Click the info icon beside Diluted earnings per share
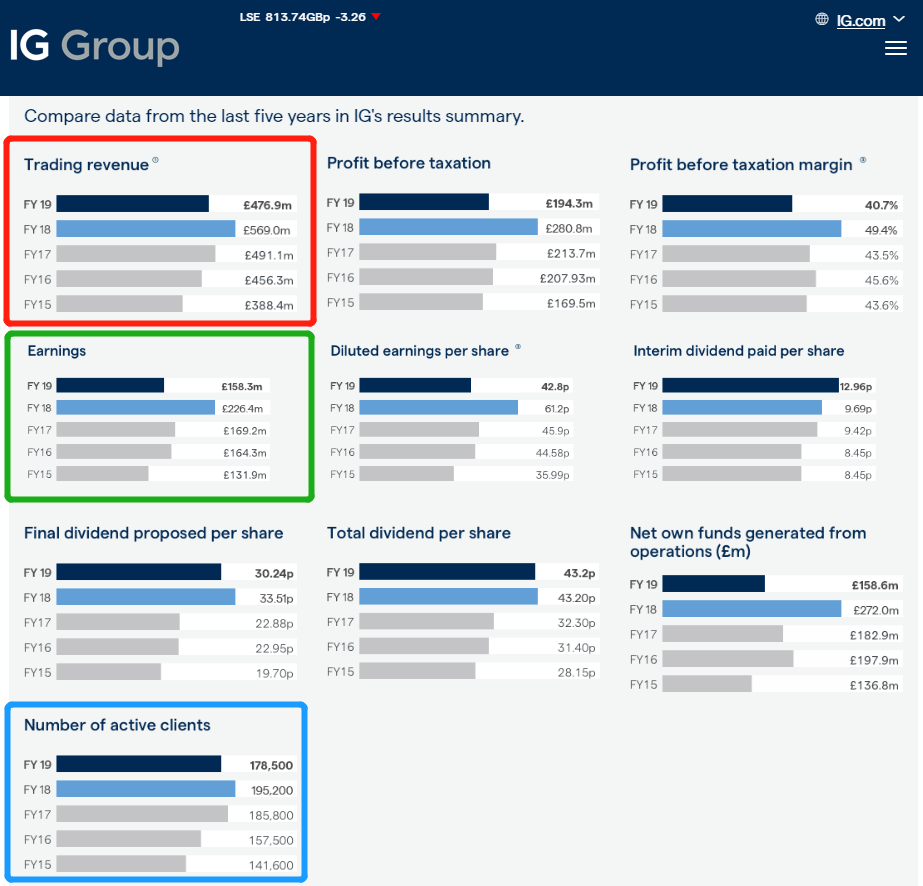 tap(518, 346)
